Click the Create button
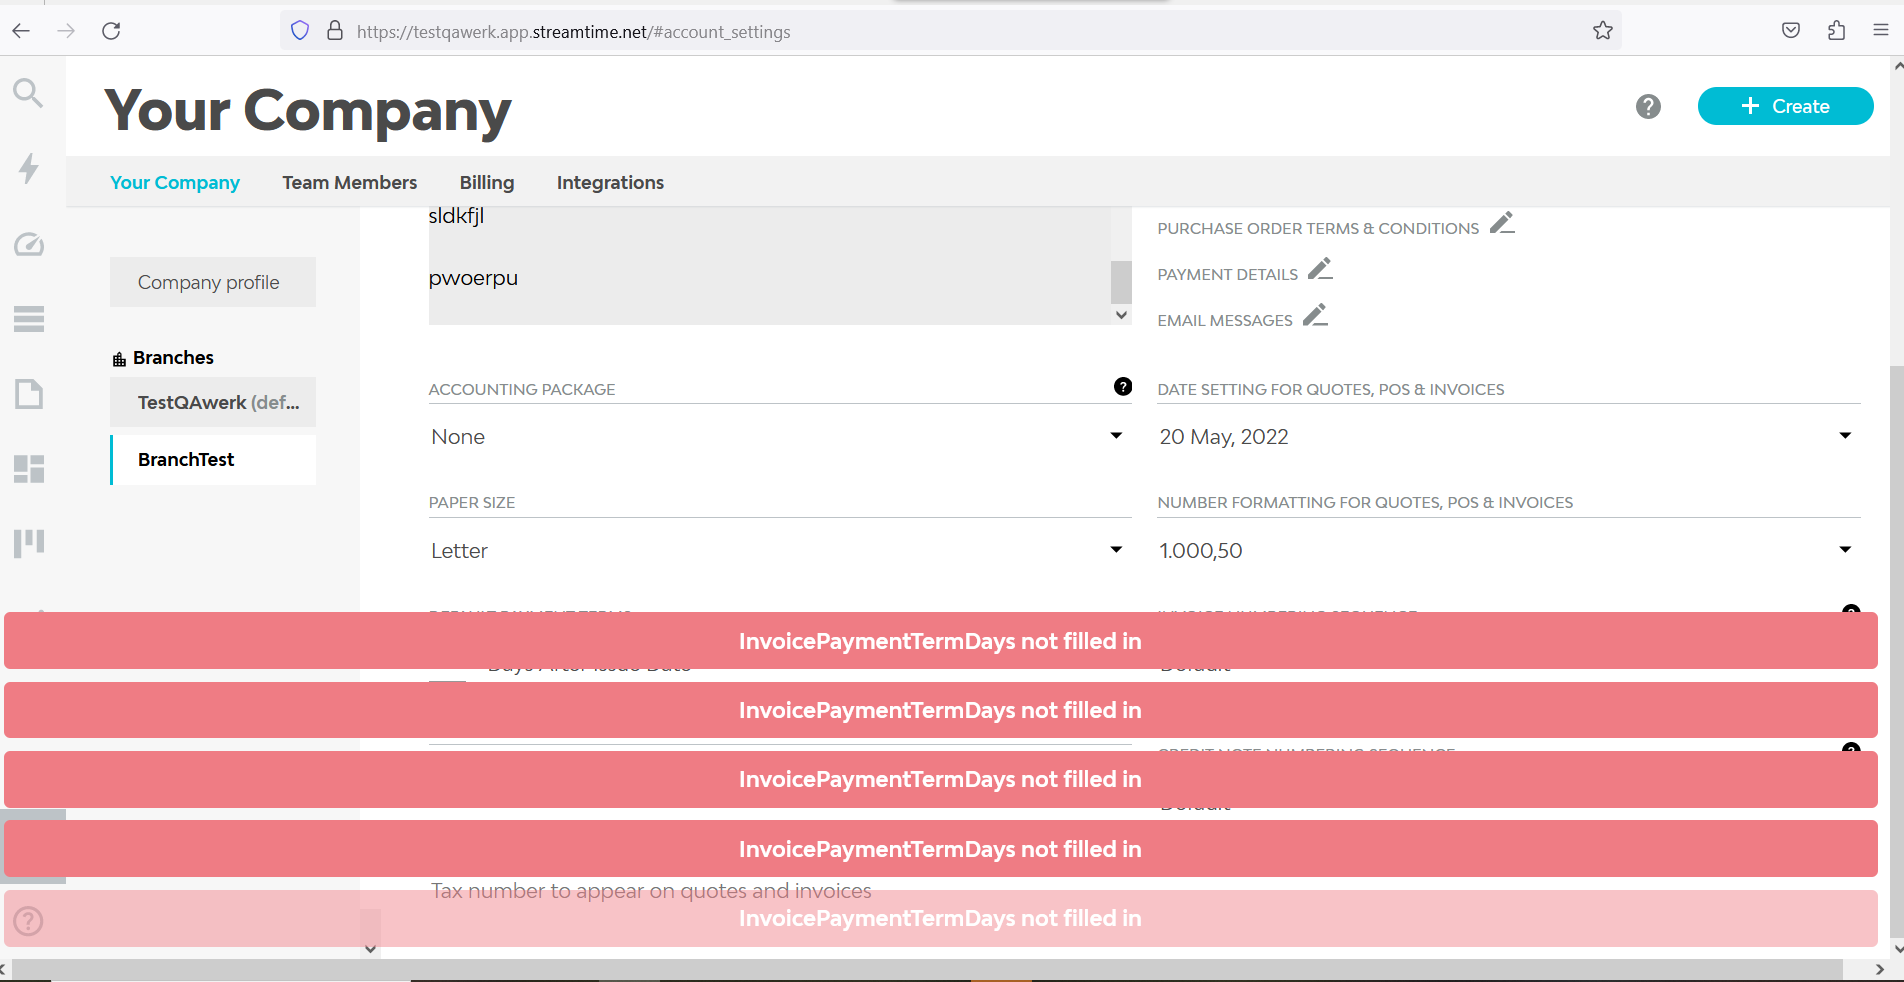The image size is (1904, 982). click(1785, 106)
